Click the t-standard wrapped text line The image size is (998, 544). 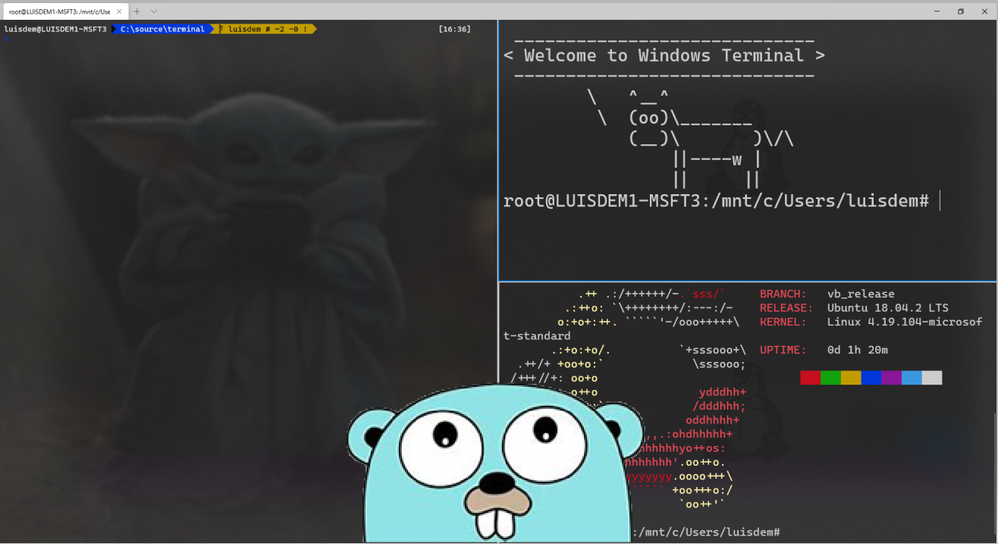click(537, 336)
